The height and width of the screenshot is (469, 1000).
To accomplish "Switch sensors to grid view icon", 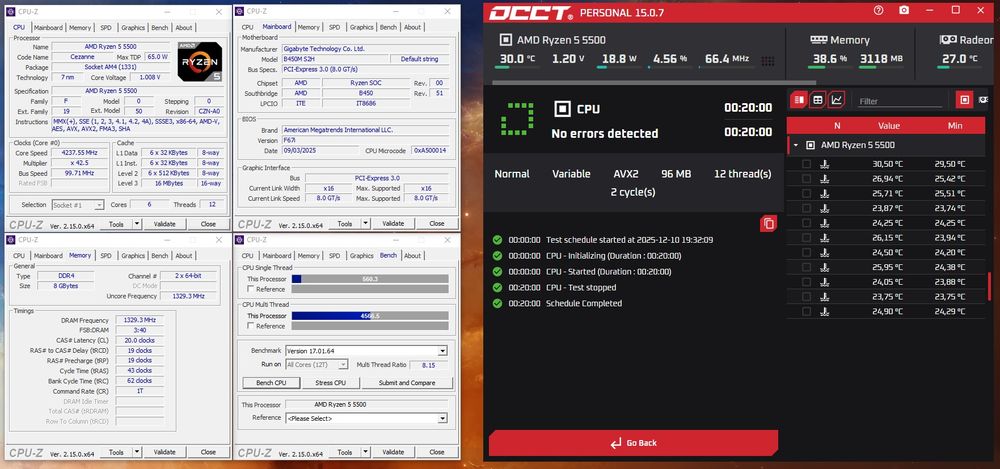I will coord(818,100).
